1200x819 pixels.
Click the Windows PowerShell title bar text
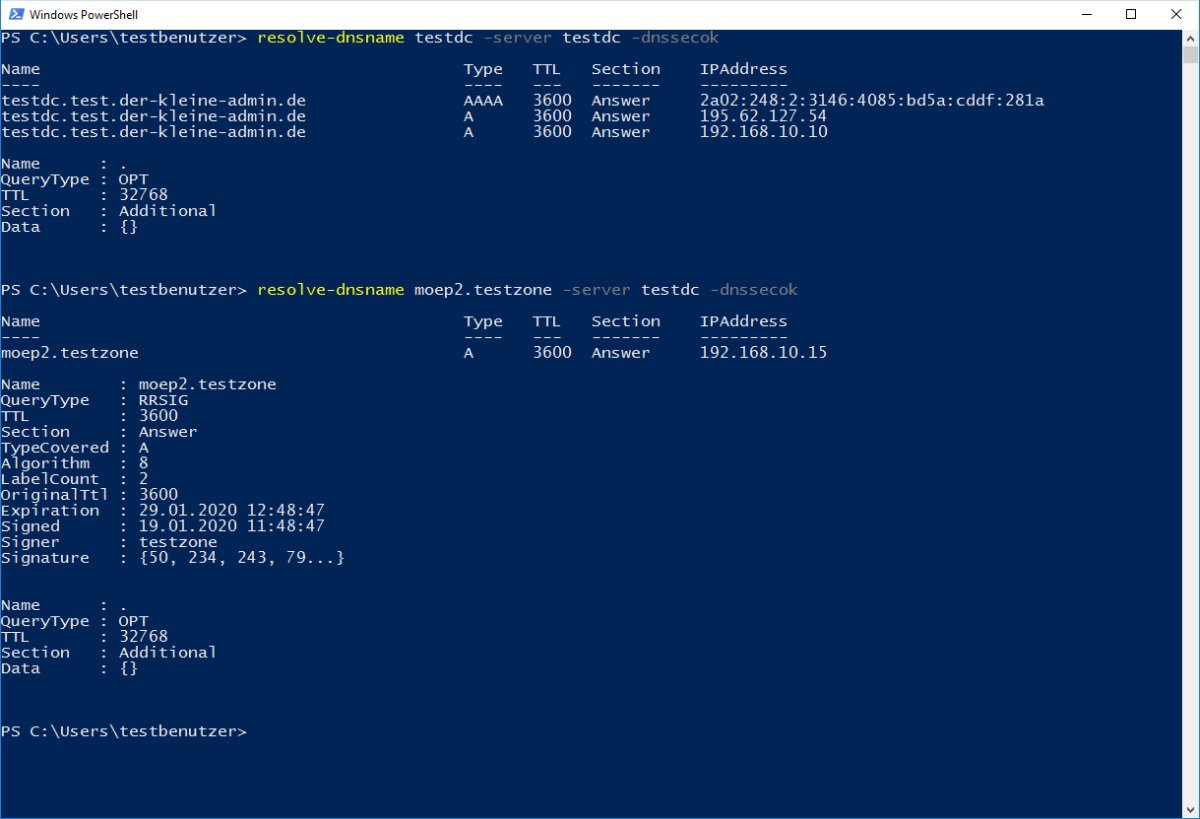coord(83,14)
